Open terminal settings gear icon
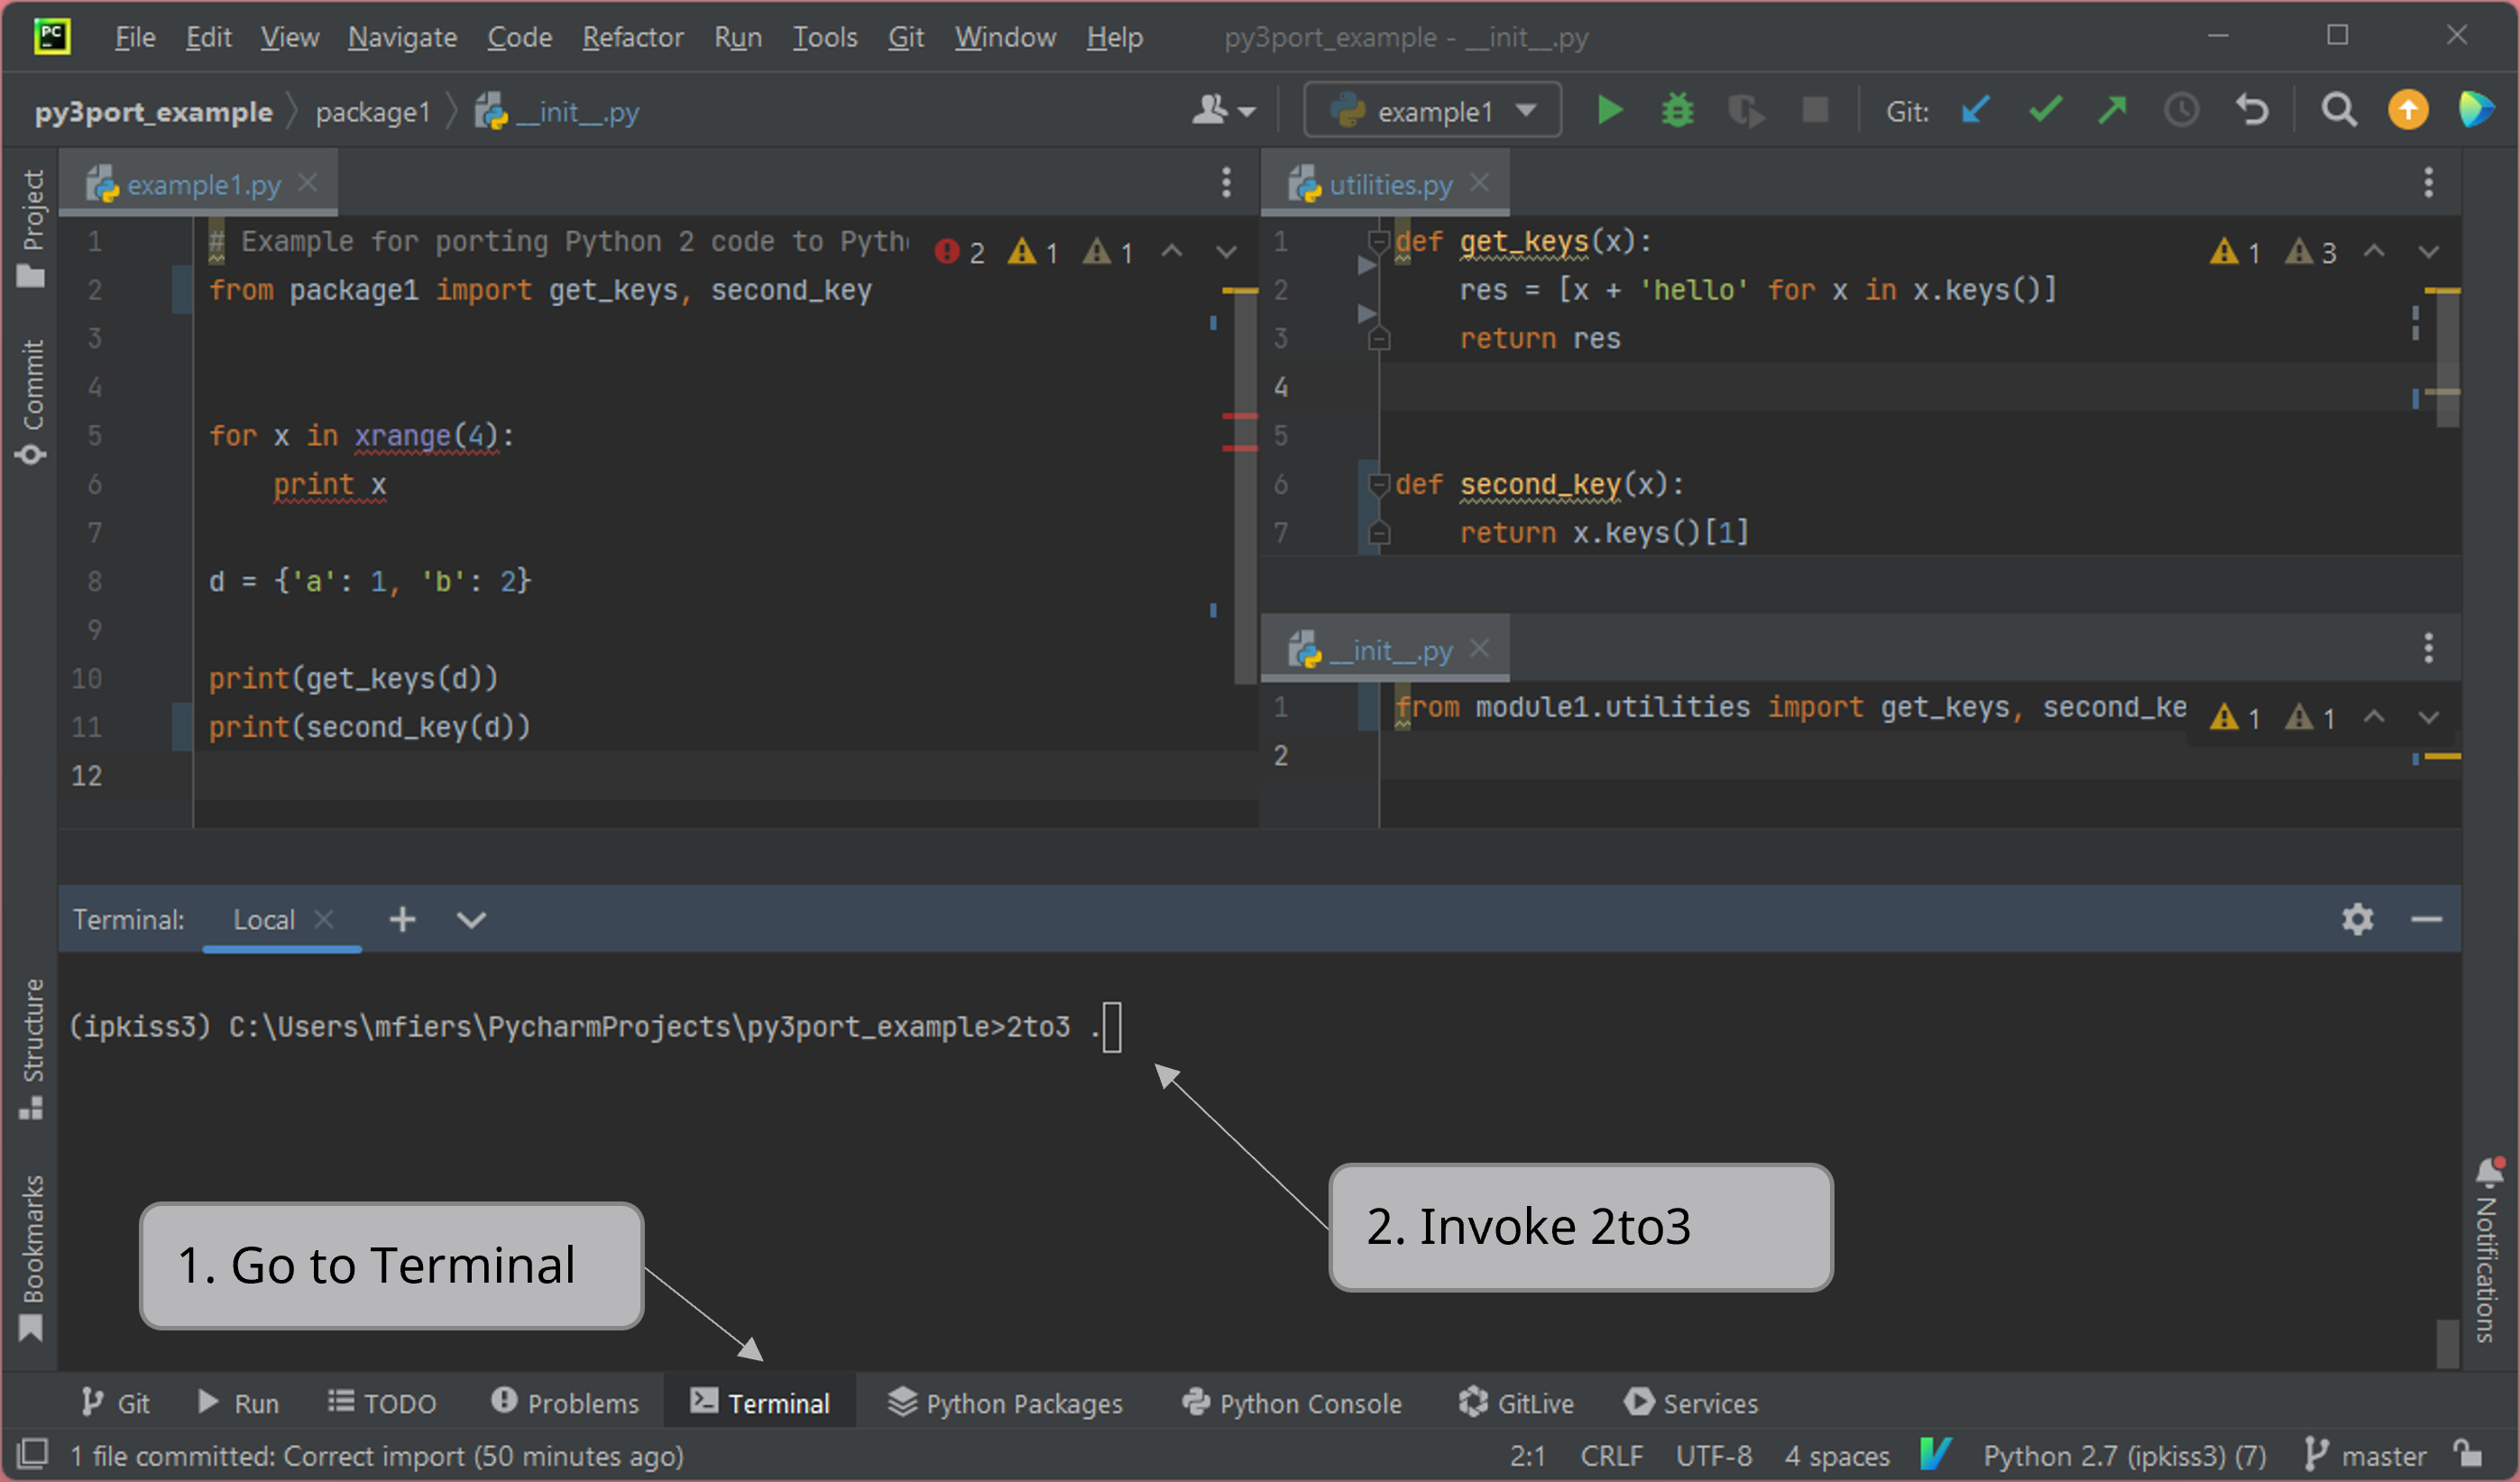Screen dimensions: 2520x1482 (x=2357, y=919)
